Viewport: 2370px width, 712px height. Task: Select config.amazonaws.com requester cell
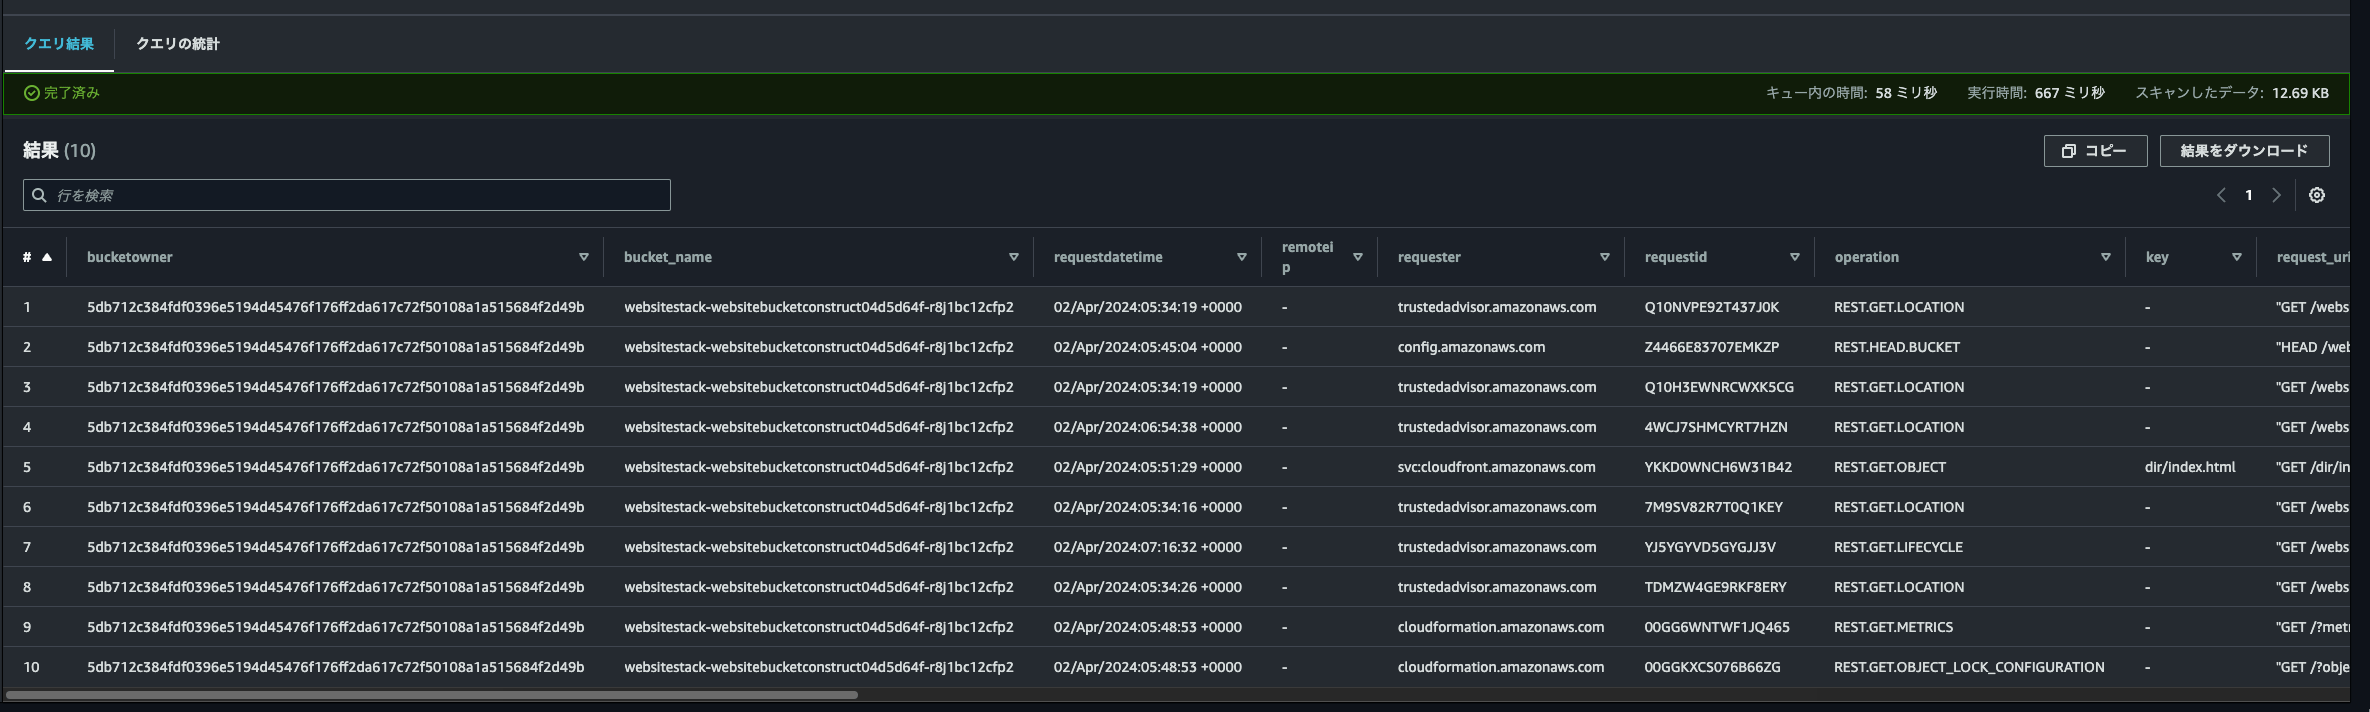pos(1471,347)
